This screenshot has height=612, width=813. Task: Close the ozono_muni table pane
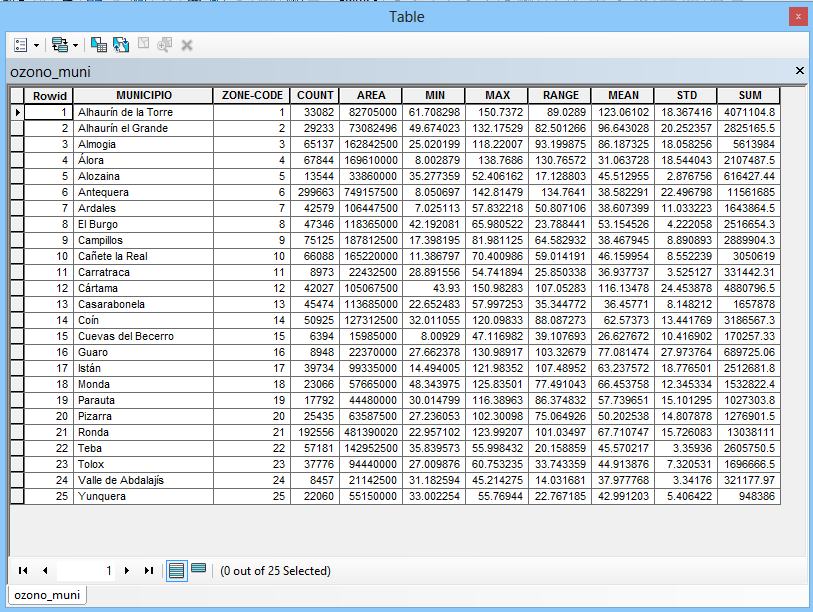point(799,71)
